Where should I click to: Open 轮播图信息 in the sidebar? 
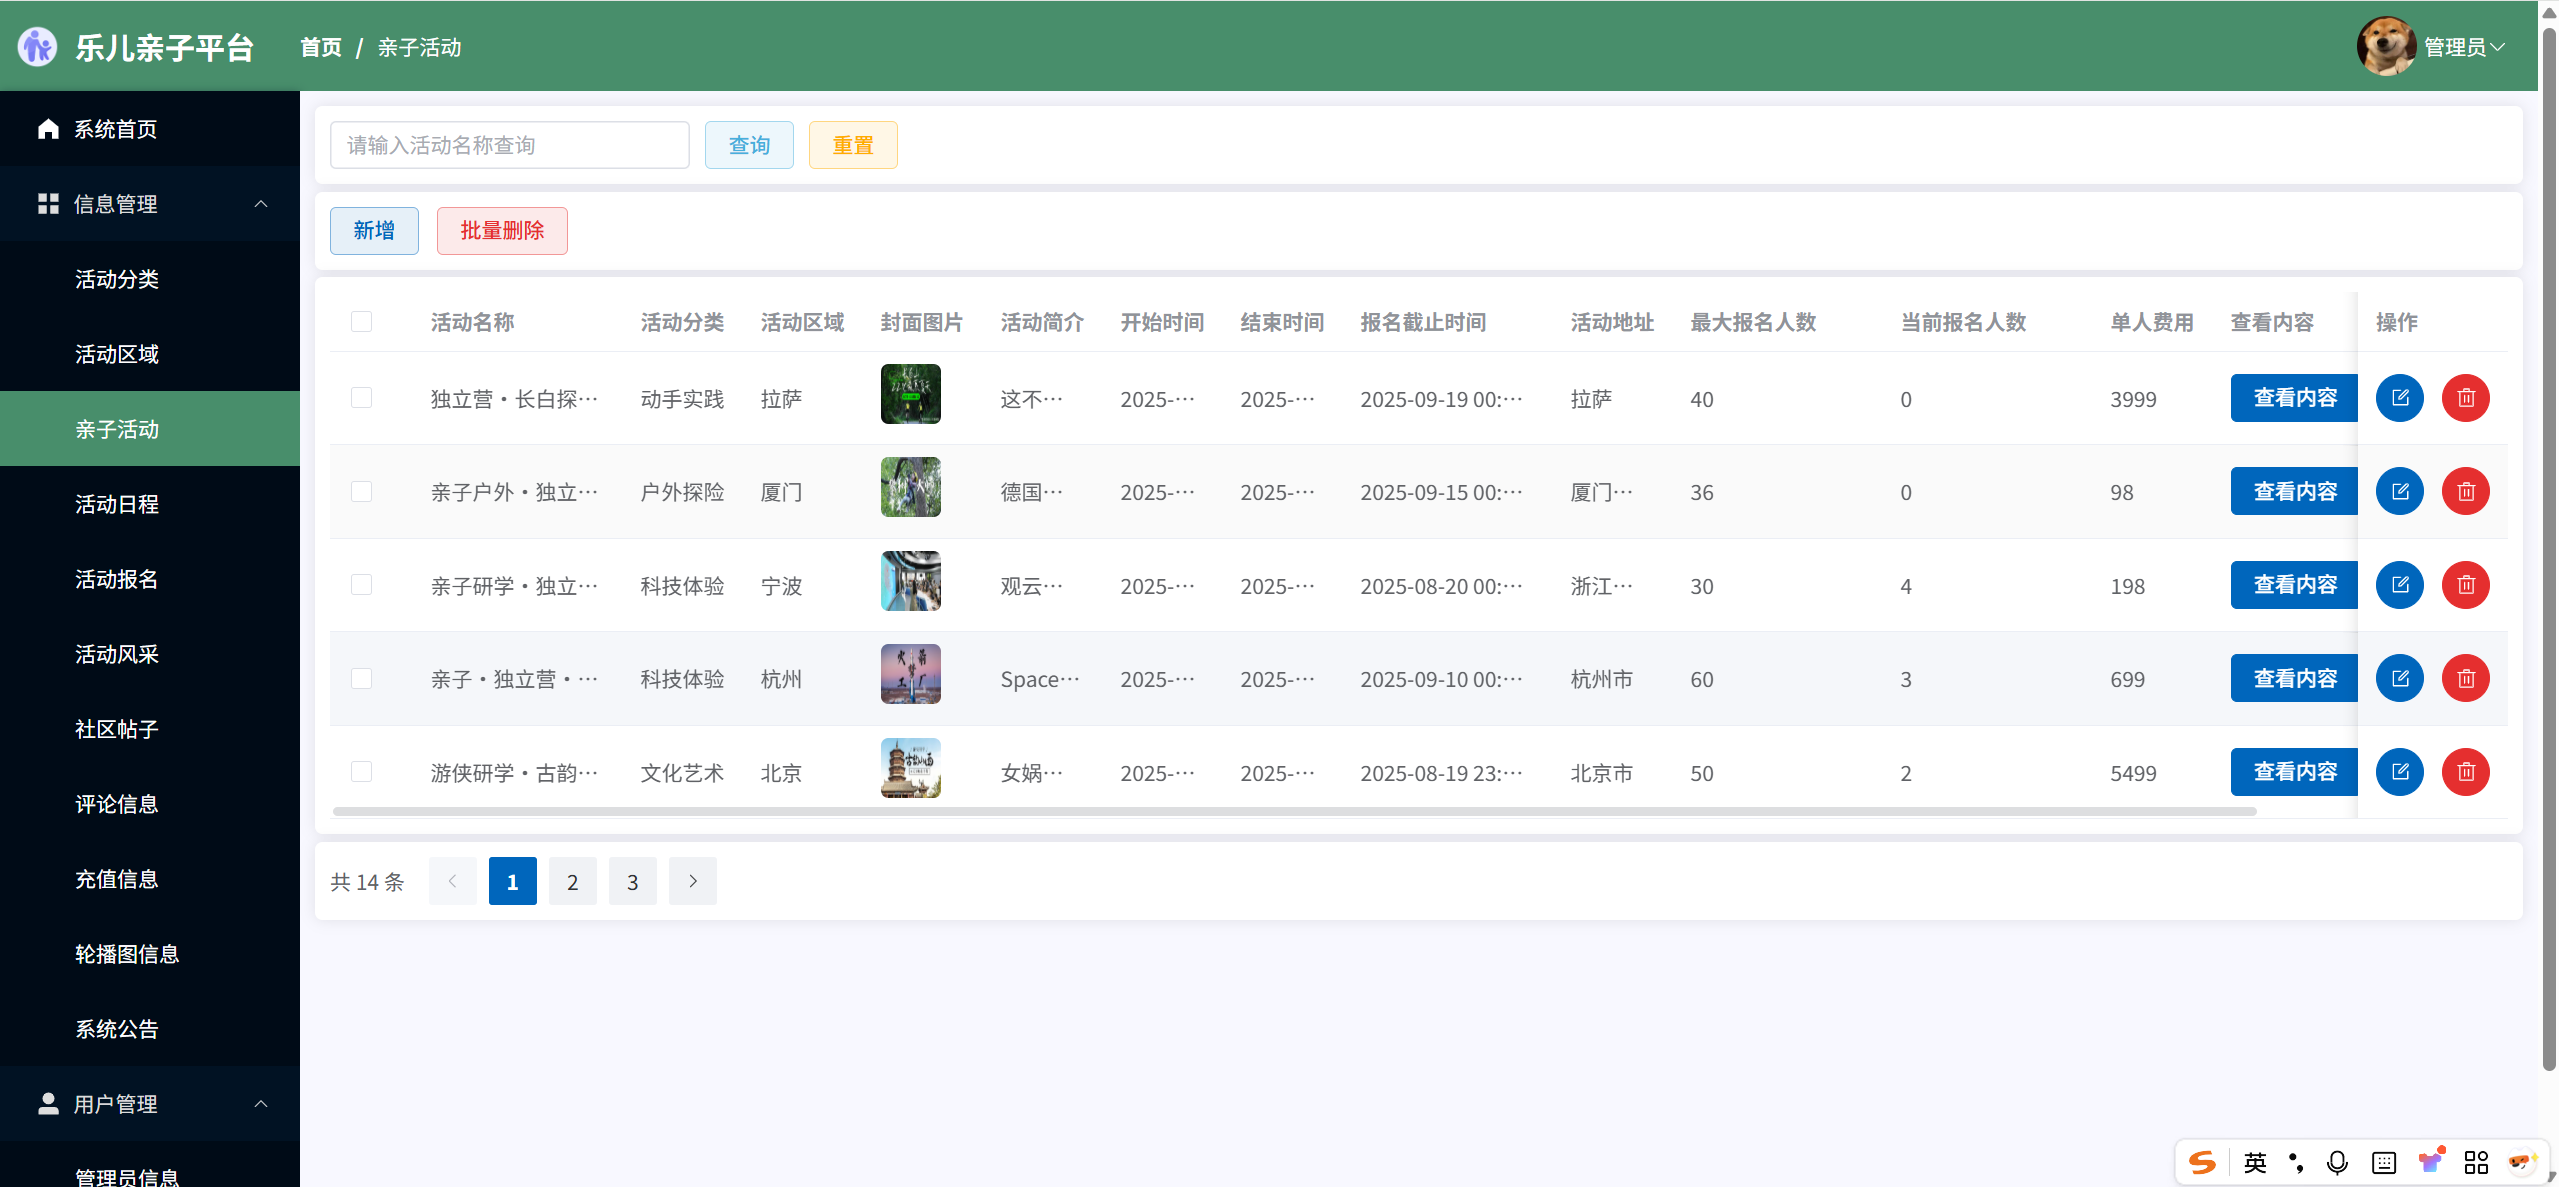(x=127, y=954)
